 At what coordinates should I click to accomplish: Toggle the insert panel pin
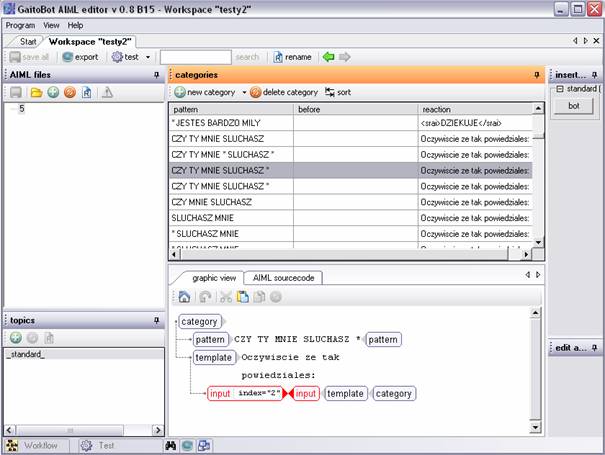(595, 75)
